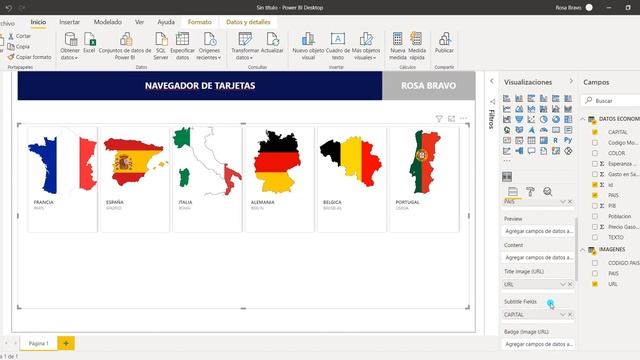Image resolution: width=640 pixels, height=360 pixels.
Task: Switch to the Modelado ribbon tab
Action: coord(108,22)
